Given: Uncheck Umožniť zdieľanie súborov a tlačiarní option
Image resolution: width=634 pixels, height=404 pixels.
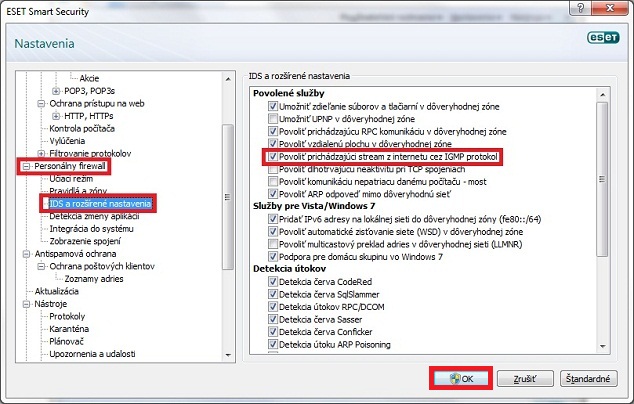Looking at the screenshot, I should click(273, 106).
